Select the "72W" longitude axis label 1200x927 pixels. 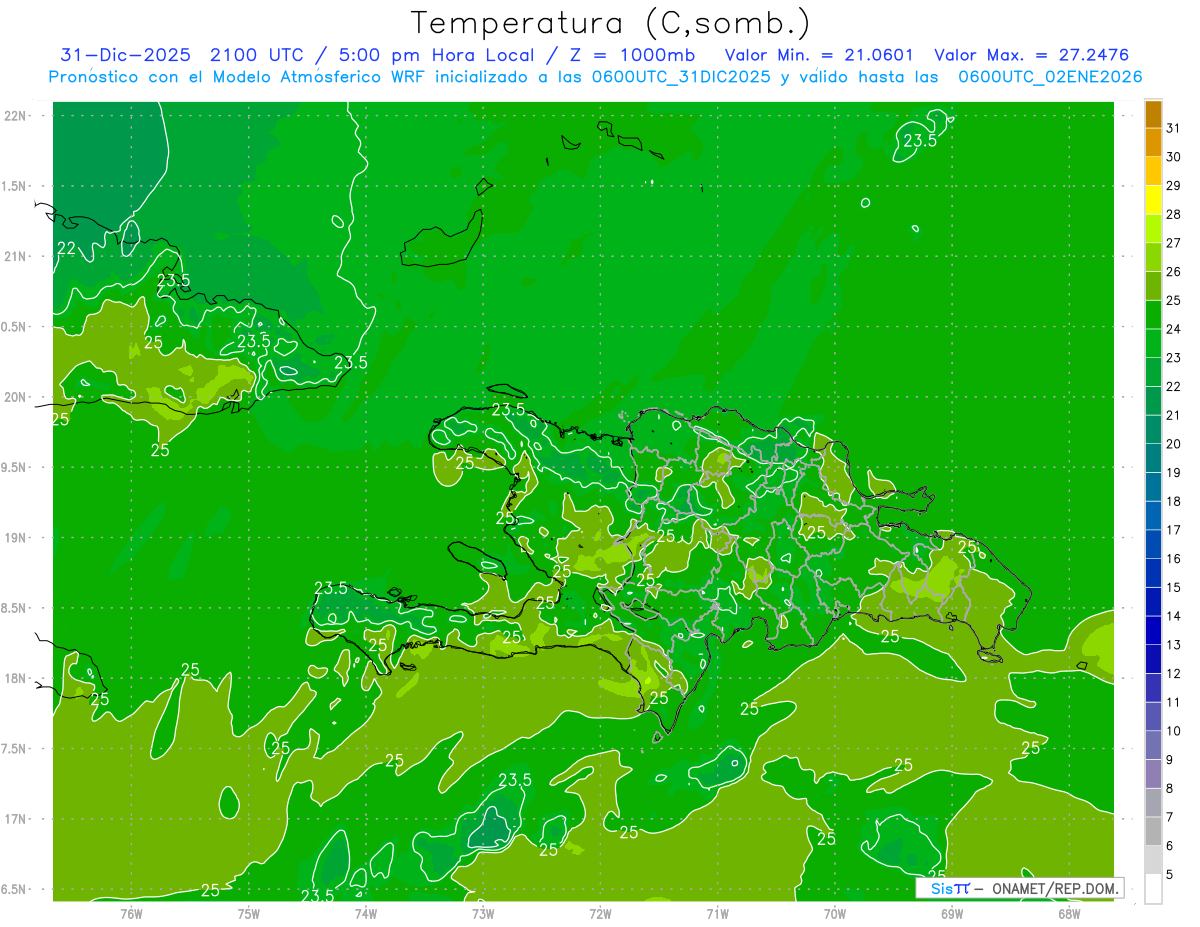pos(601,913)
